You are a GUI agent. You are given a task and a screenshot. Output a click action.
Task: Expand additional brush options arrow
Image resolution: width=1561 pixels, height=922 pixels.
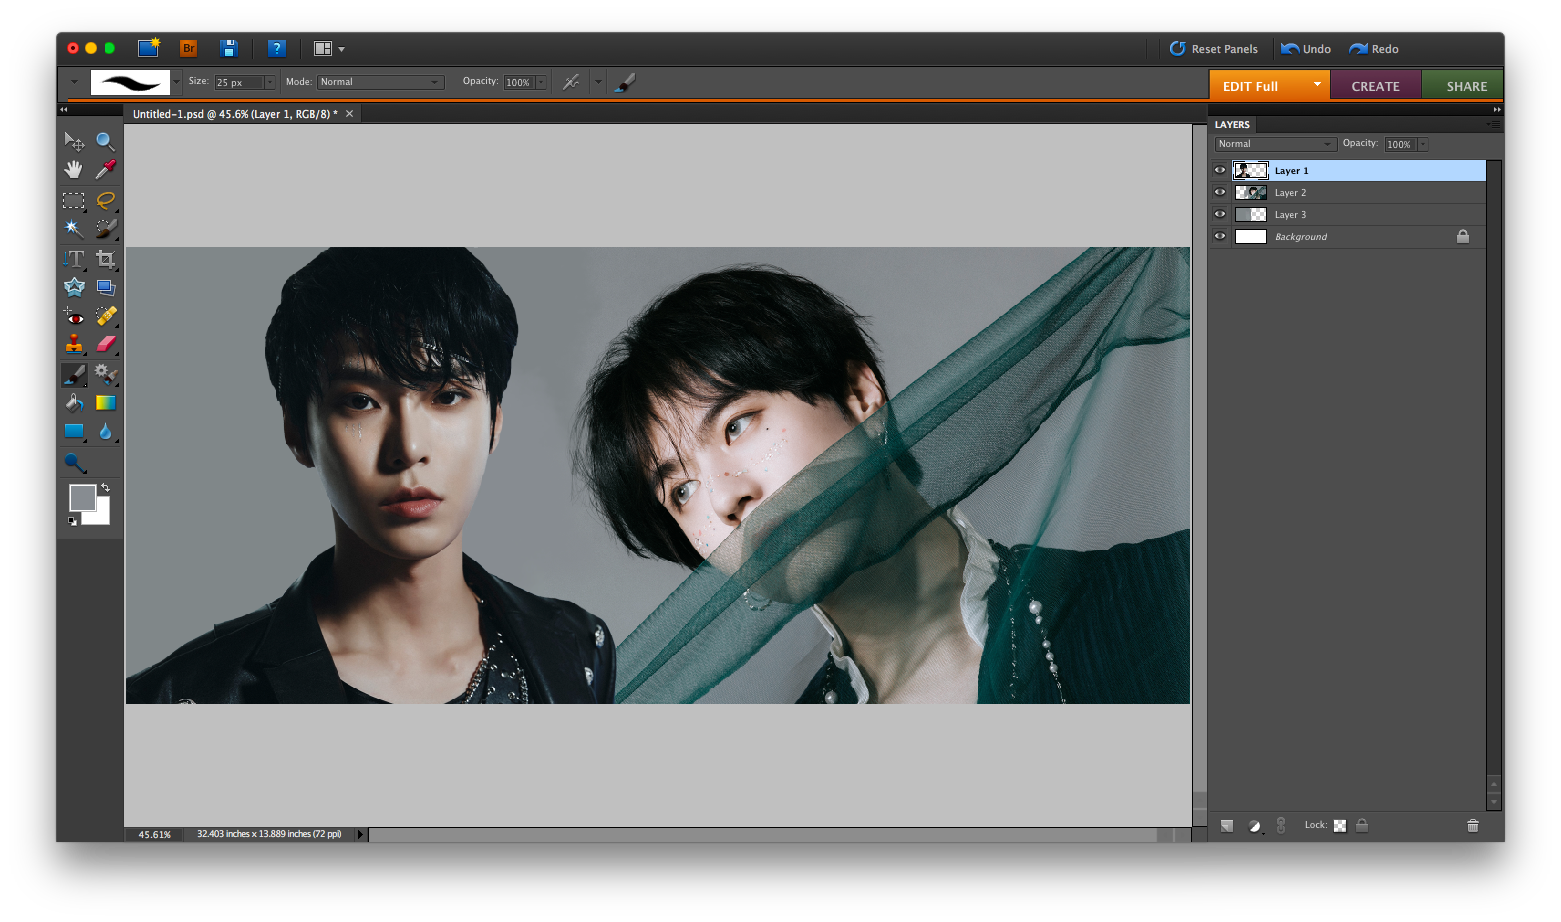[598, 82]
